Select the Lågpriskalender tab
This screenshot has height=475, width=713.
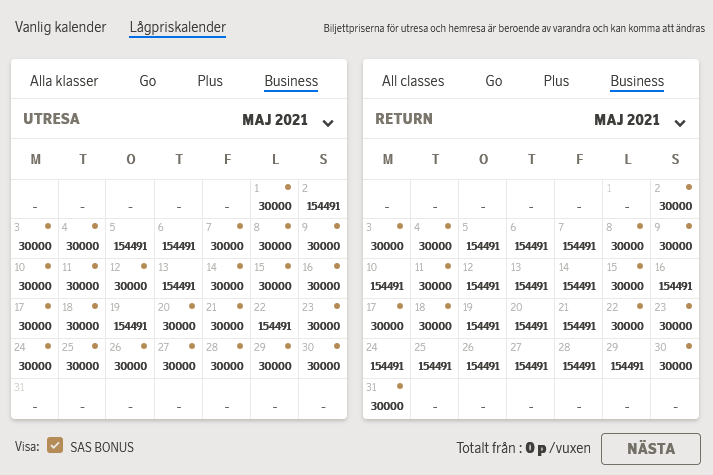point(178,27)
